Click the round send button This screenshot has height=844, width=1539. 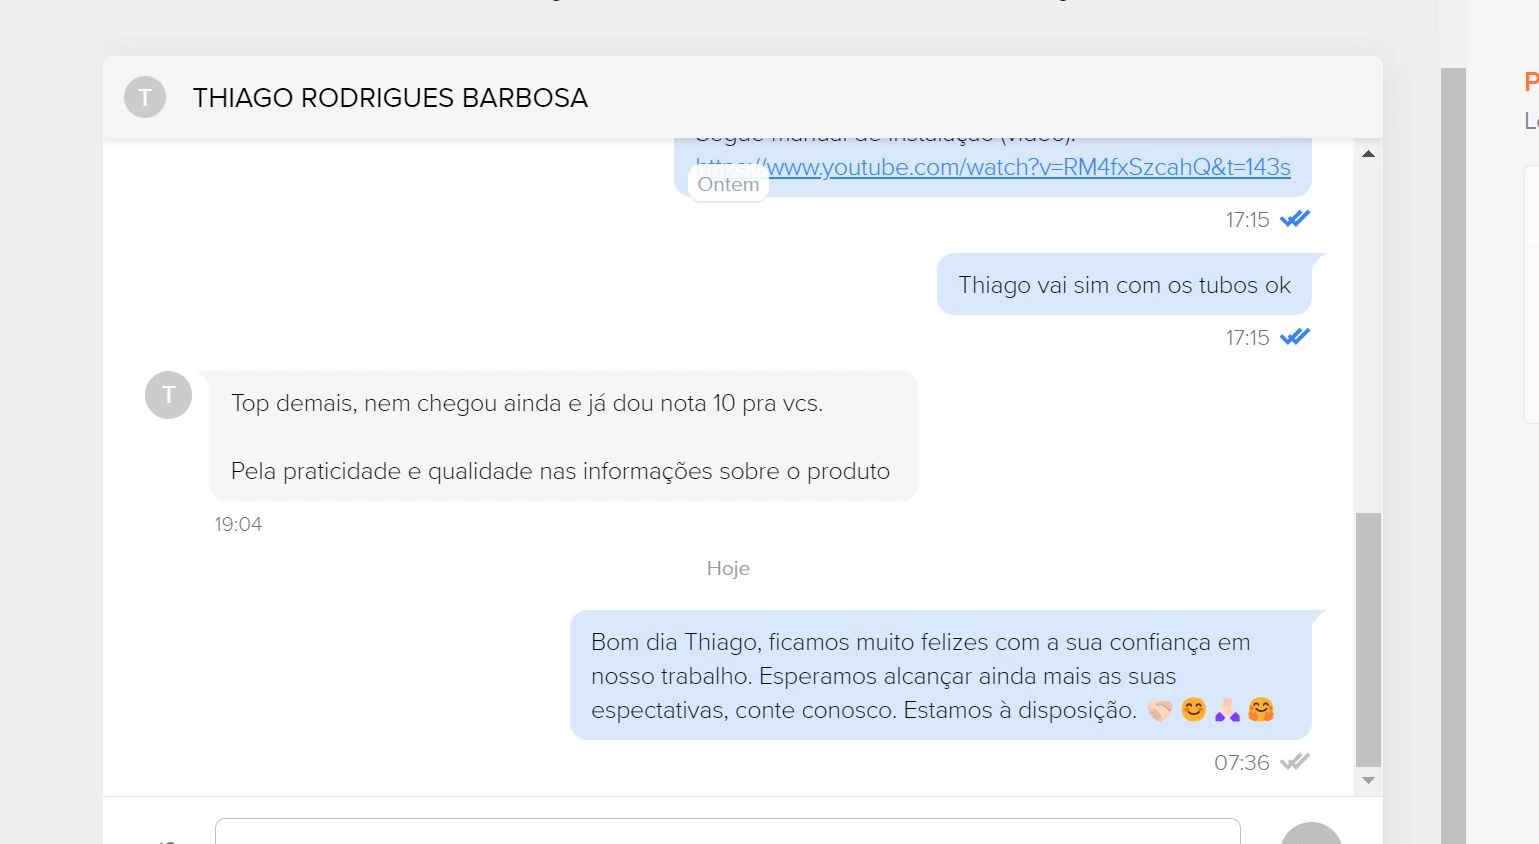[1311, 834]
